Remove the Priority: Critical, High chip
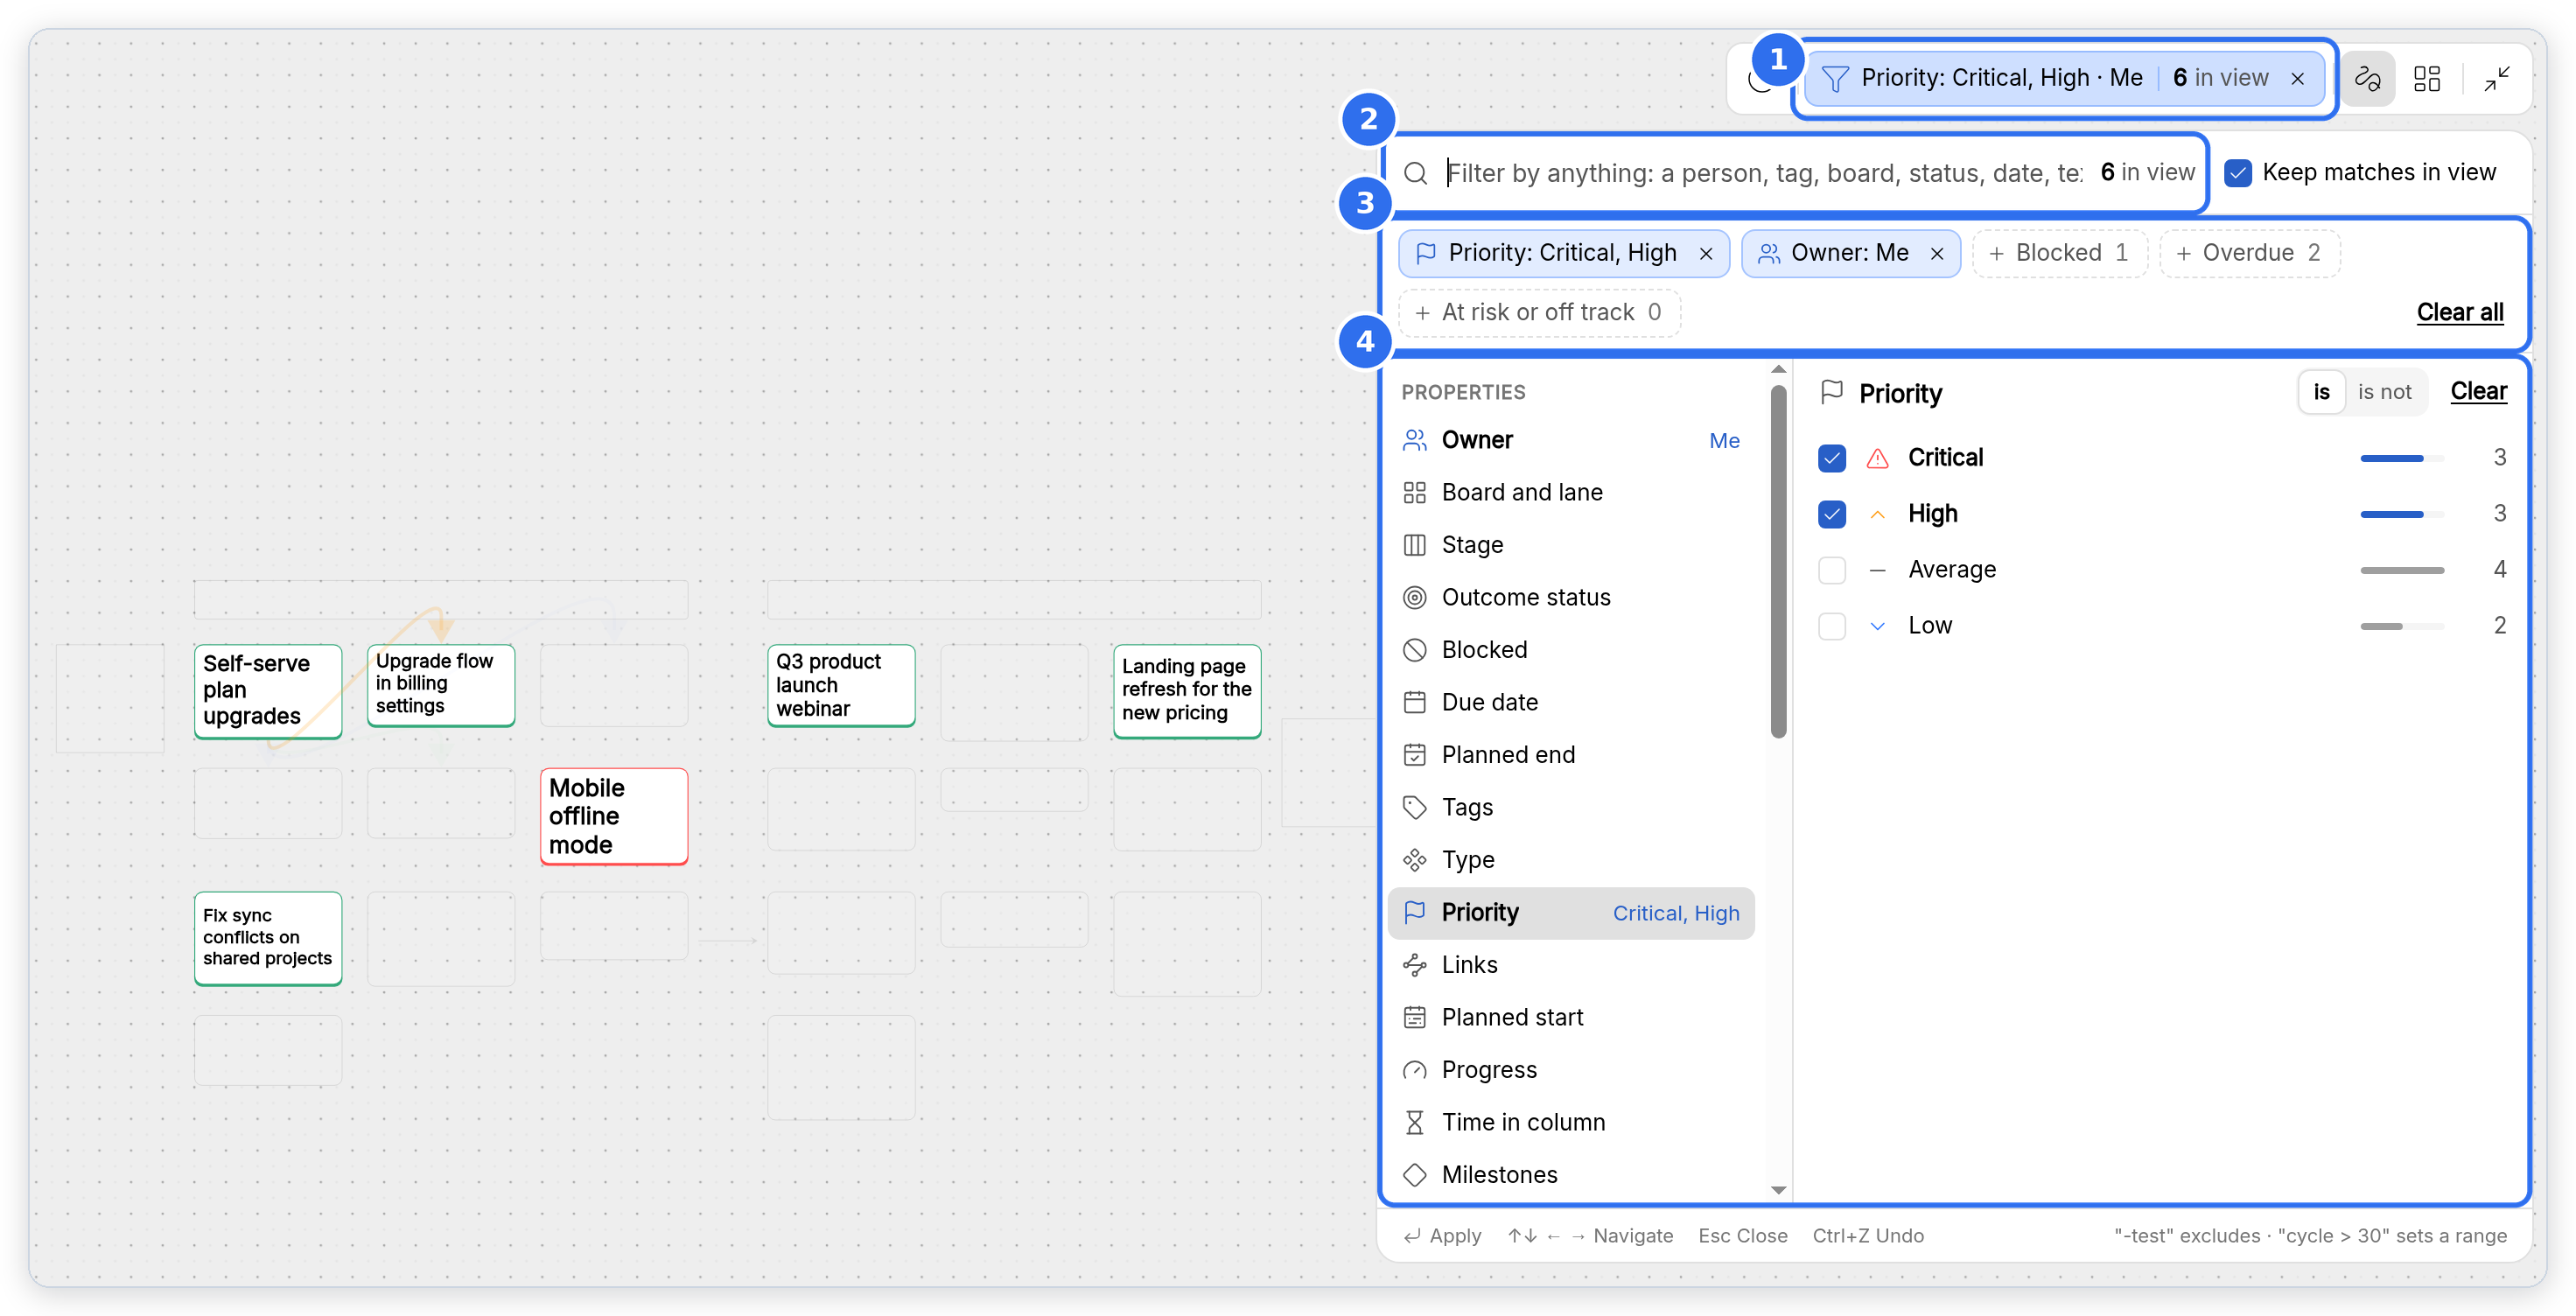2576x1316 pixels. [1706, 254]
